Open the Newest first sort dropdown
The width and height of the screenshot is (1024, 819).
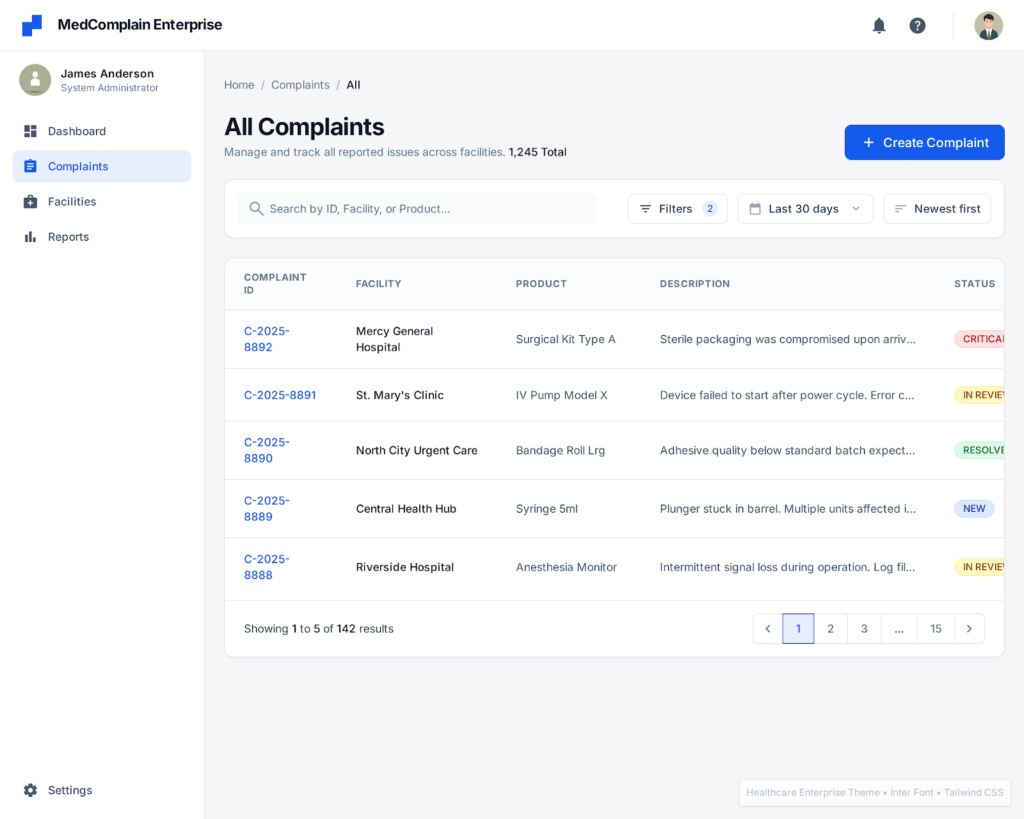[936, 209]
